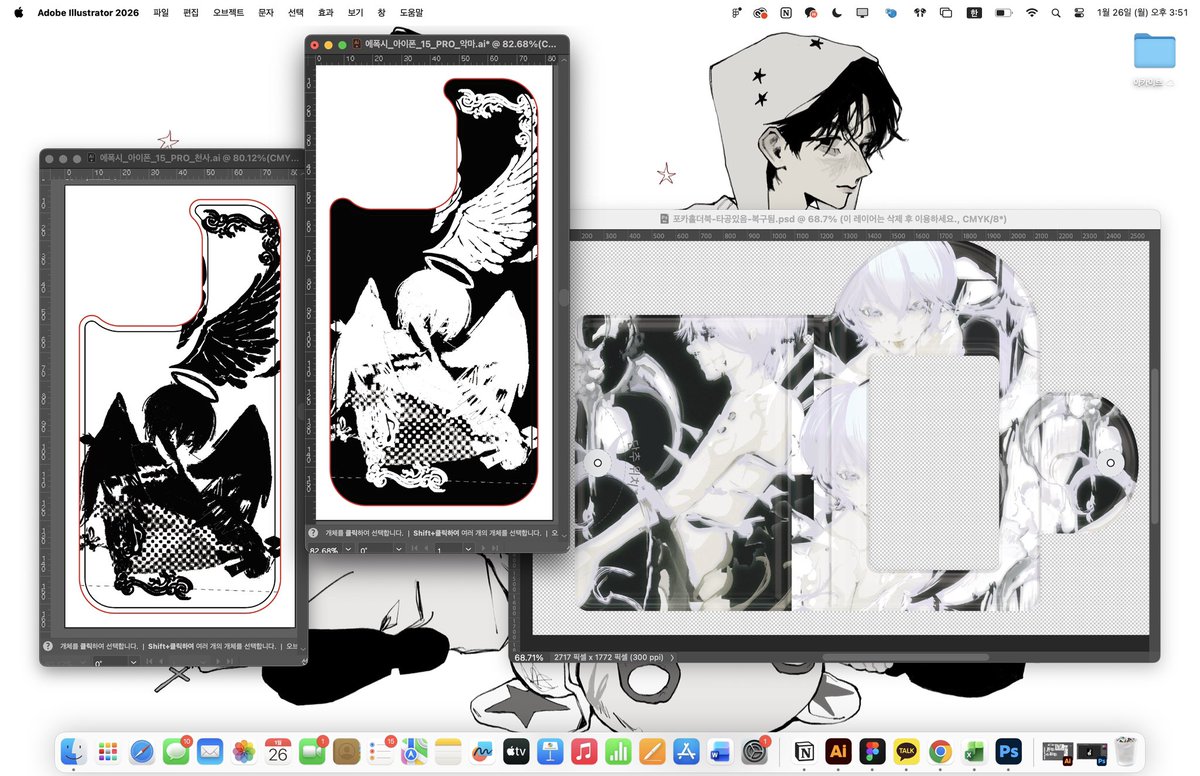Click Photoshop zoom field showing 68.71%

[x=528, y=657]
